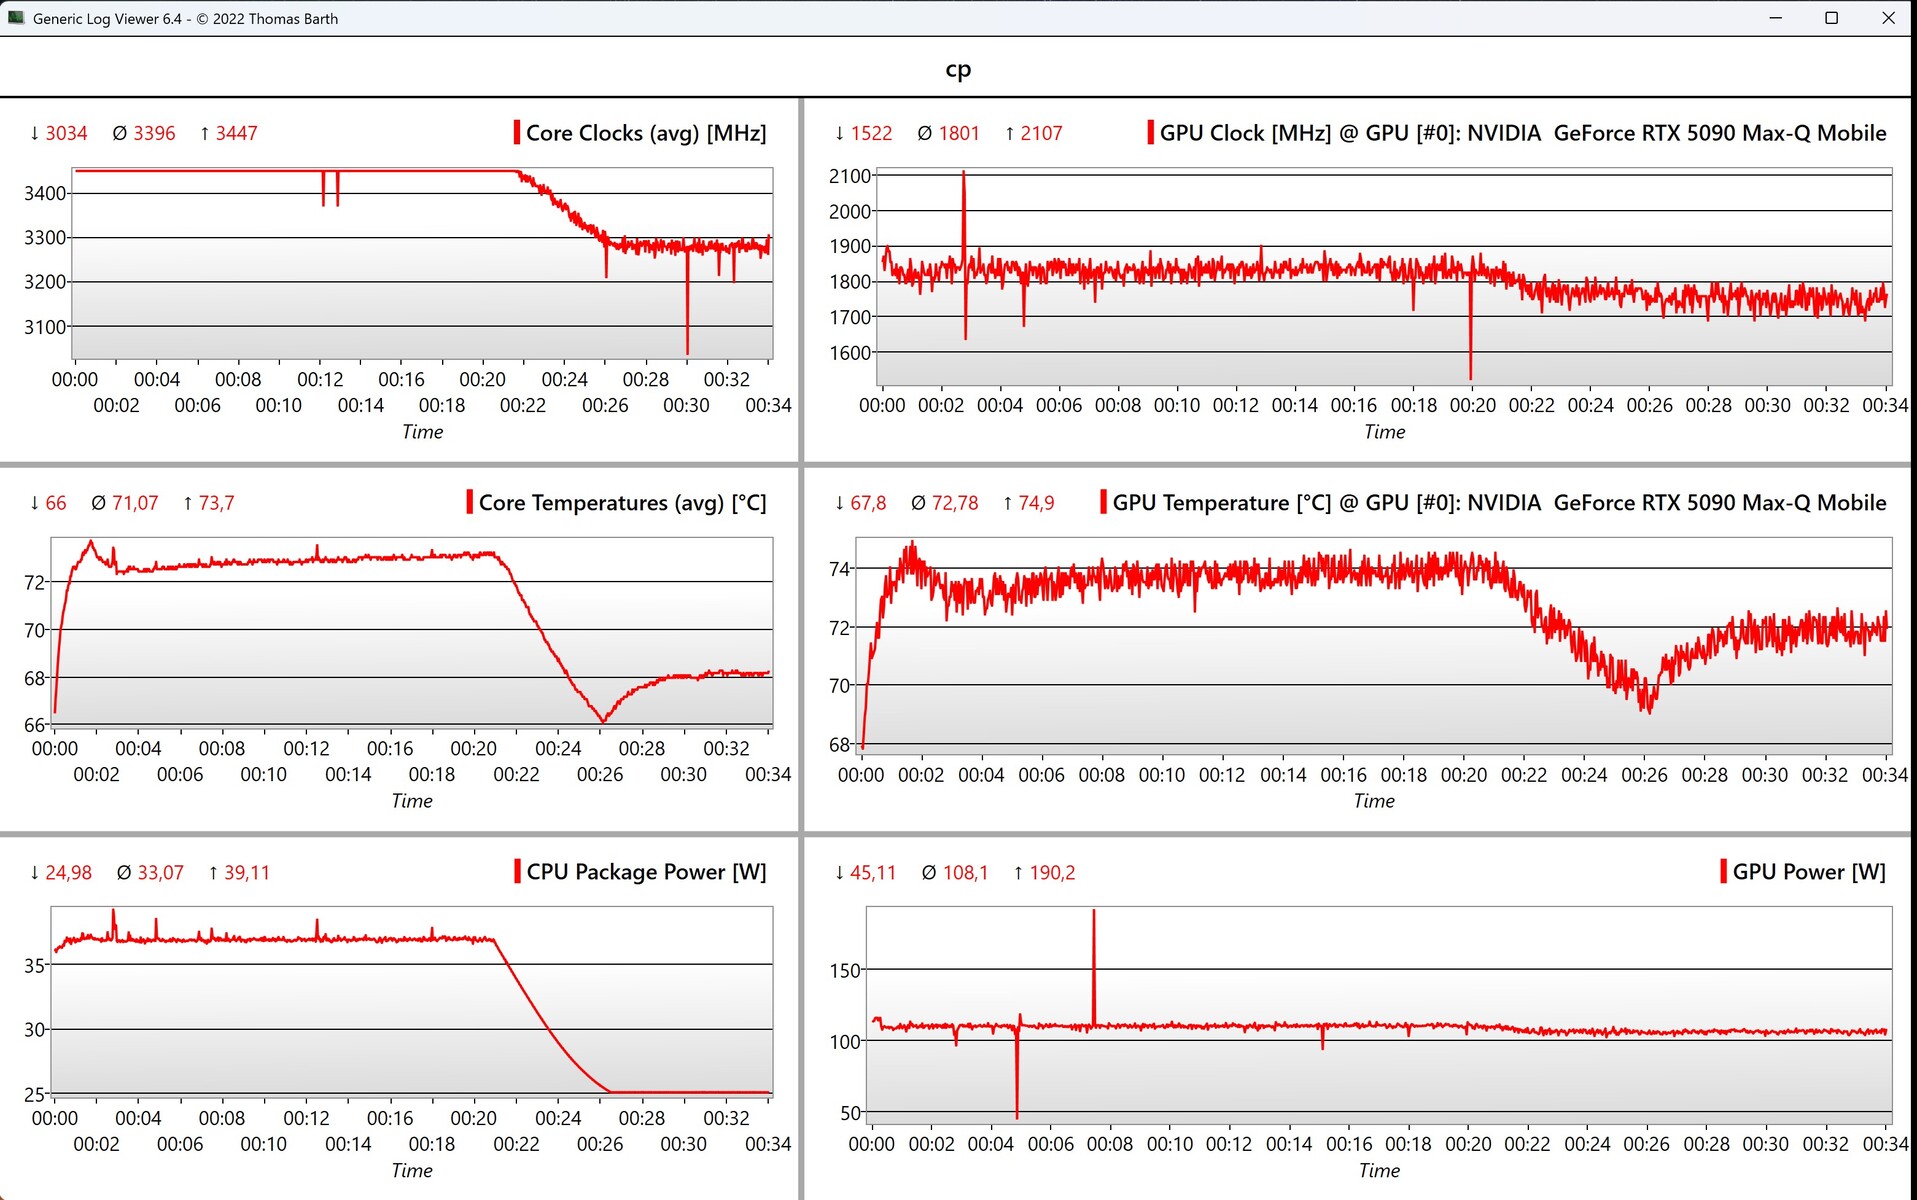Click the CPU Package Power [W] legend text
Screen dimensions: 1917x1200
(x=646, y=871)
